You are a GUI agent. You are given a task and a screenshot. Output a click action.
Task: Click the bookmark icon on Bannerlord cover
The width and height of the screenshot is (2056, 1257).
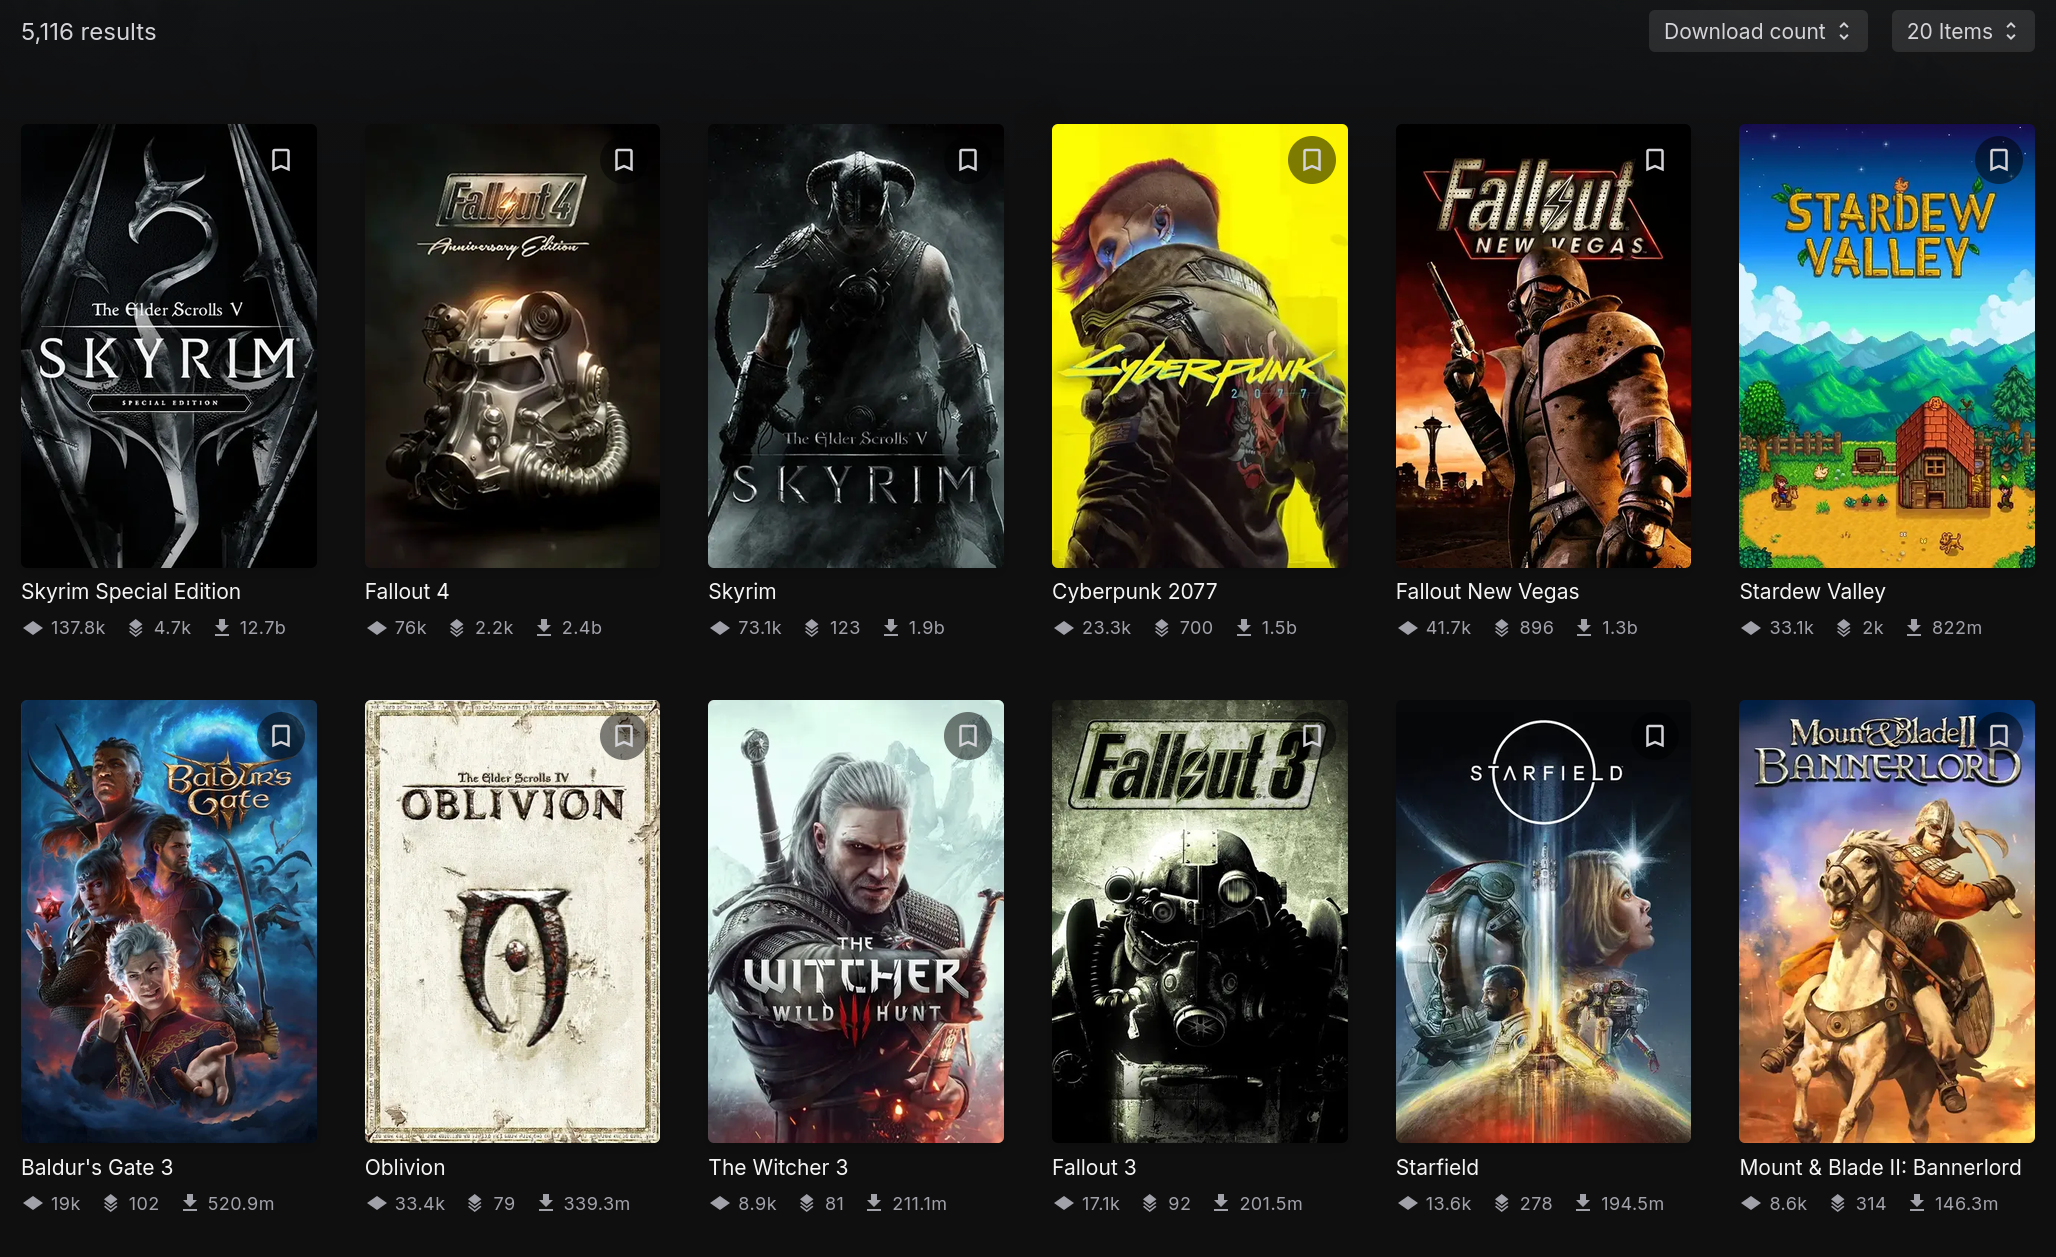coord(1999,736)
